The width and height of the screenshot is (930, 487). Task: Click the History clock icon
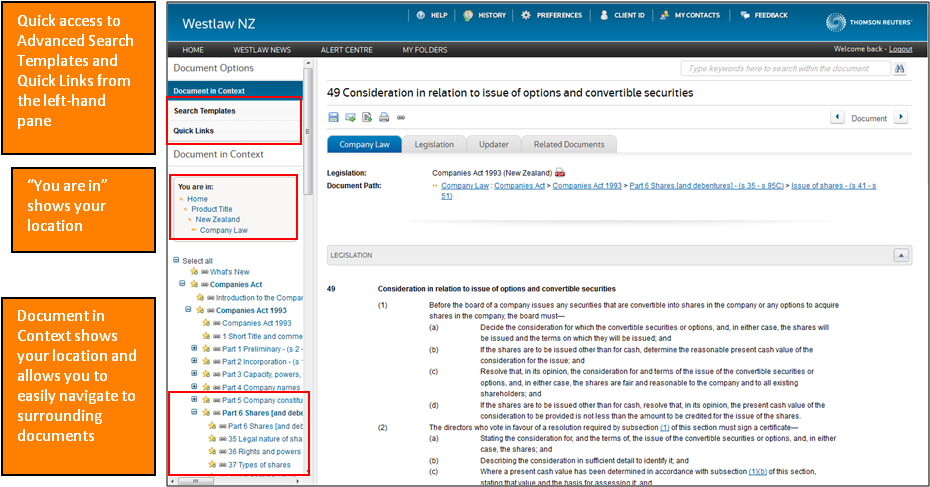pos(468,15)
